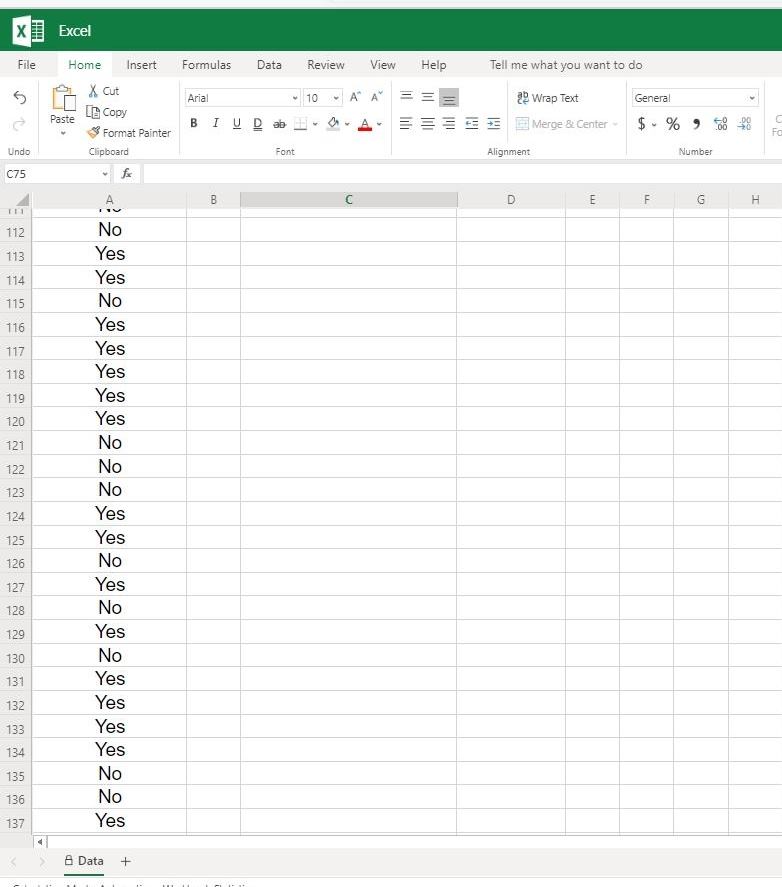Toggle underline formatting
This screenshot has height=887, width=782.
coord(237,123)
